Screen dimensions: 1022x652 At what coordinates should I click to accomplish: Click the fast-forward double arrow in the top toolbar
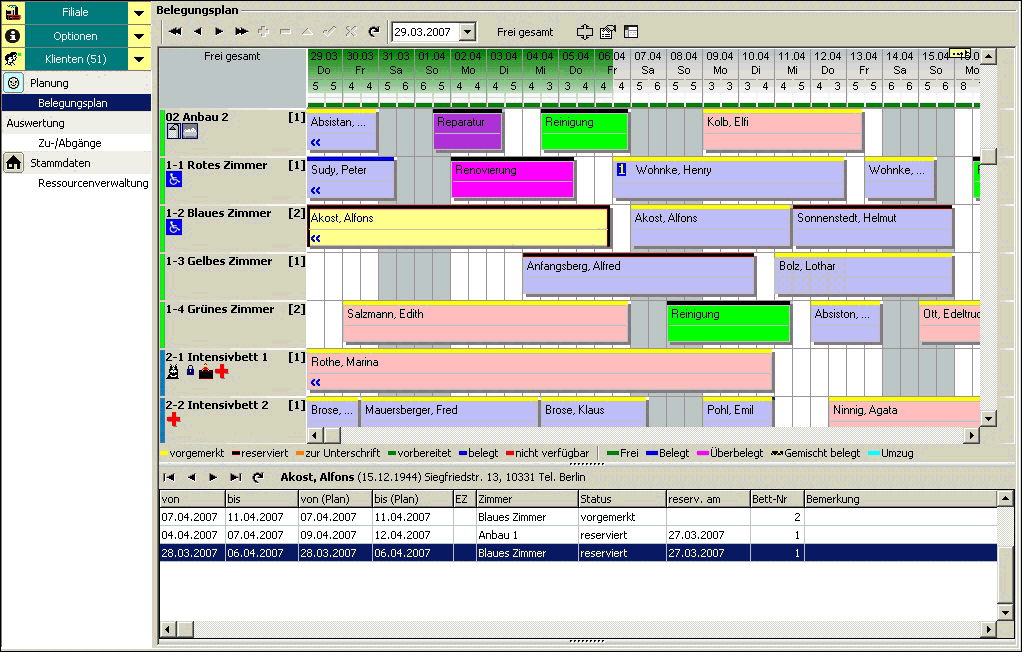241,32
